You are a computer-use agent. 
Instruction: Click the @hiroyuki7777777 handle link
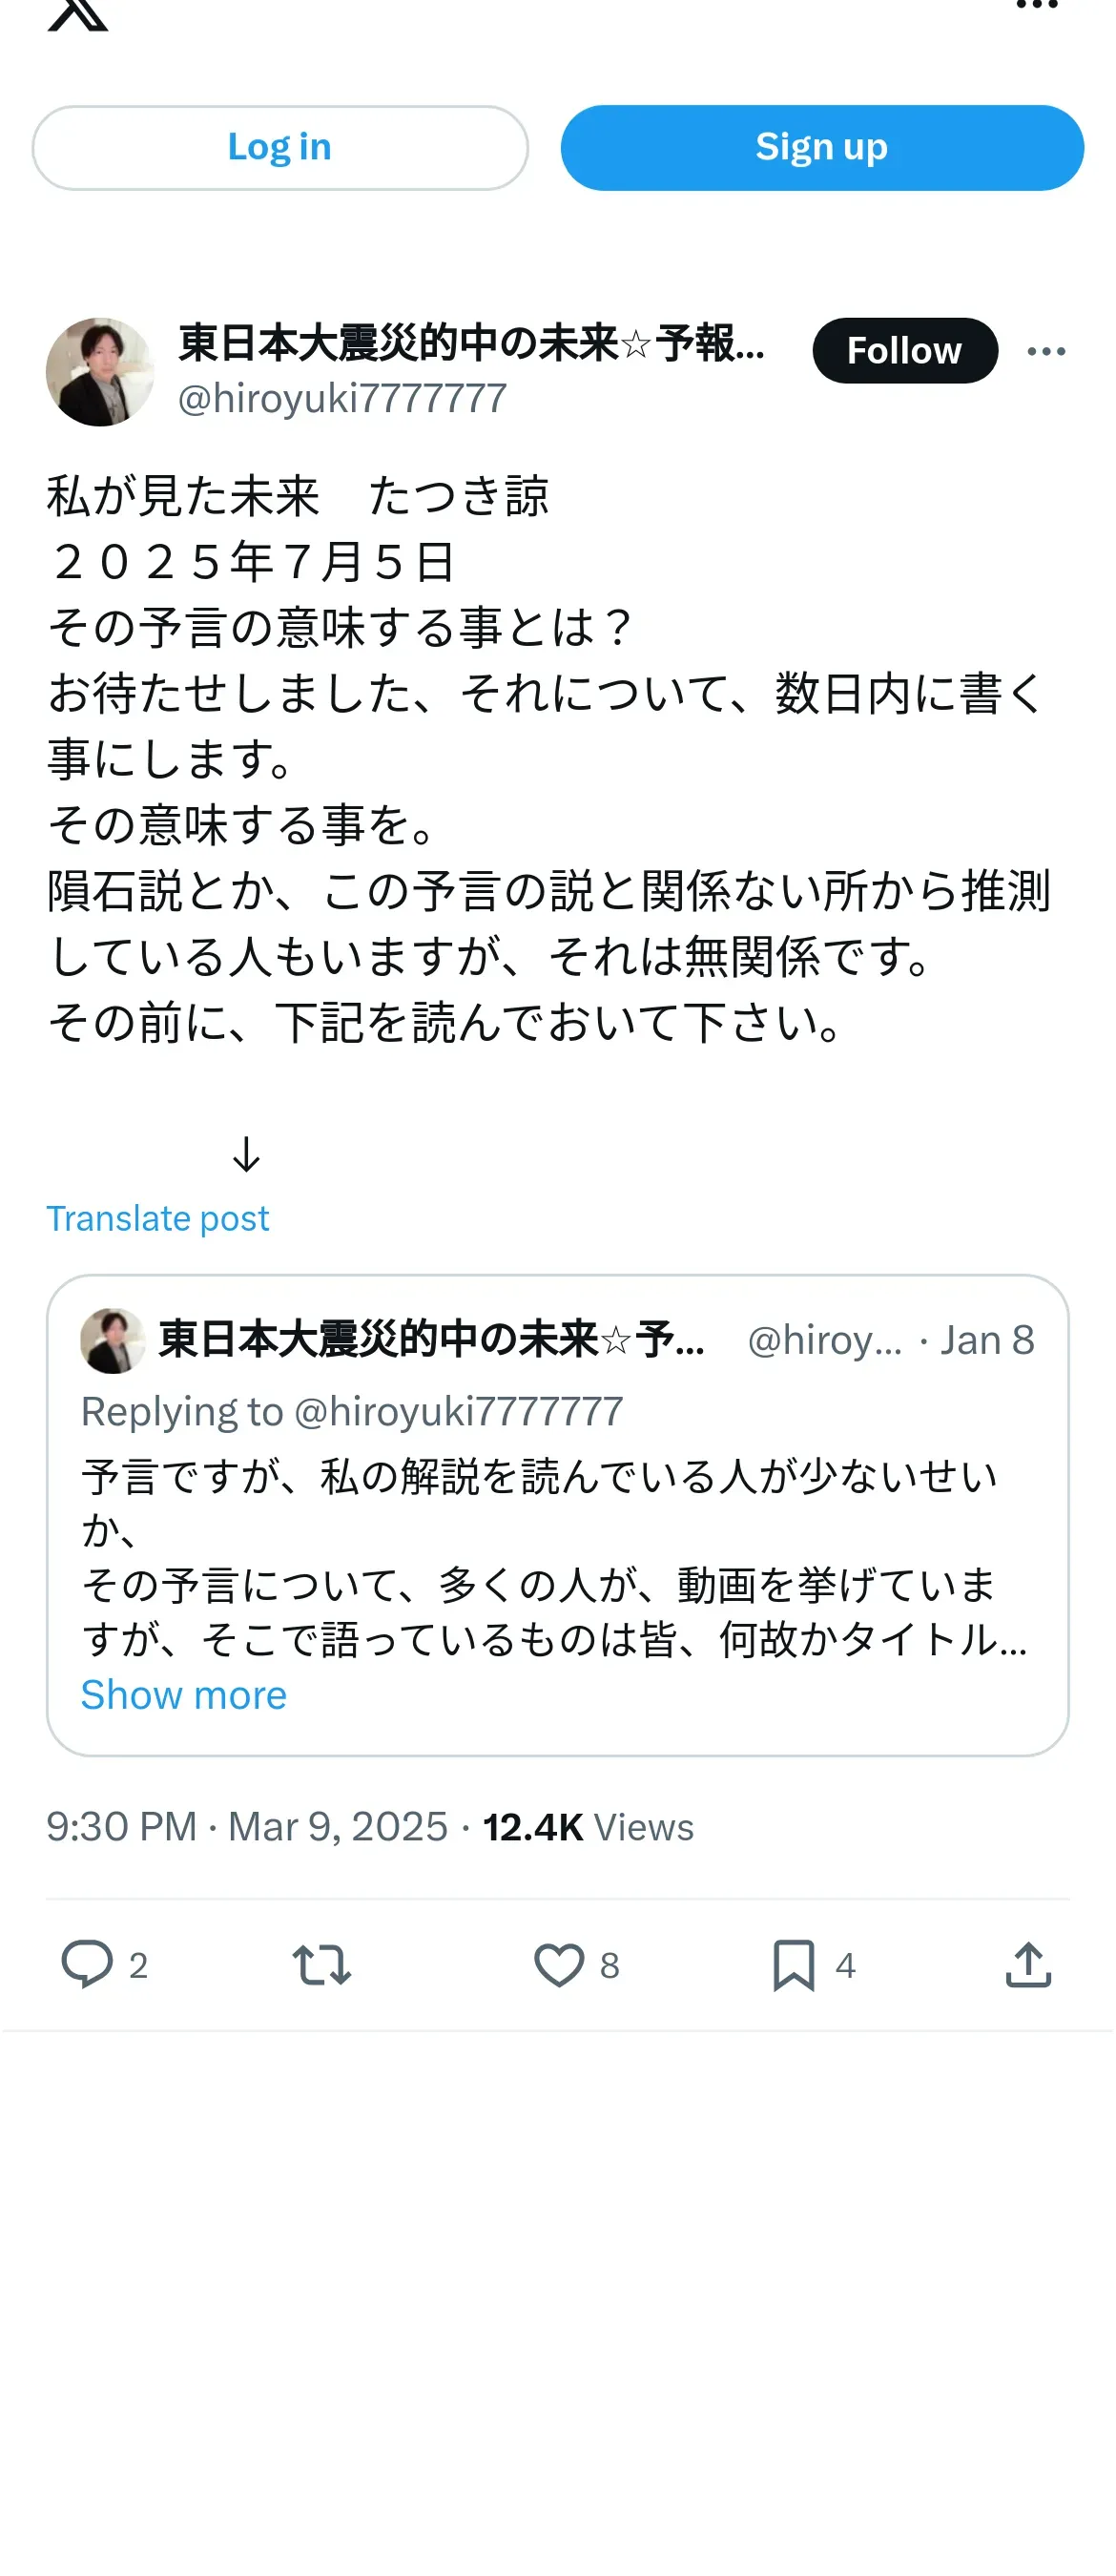click(342, 399)
